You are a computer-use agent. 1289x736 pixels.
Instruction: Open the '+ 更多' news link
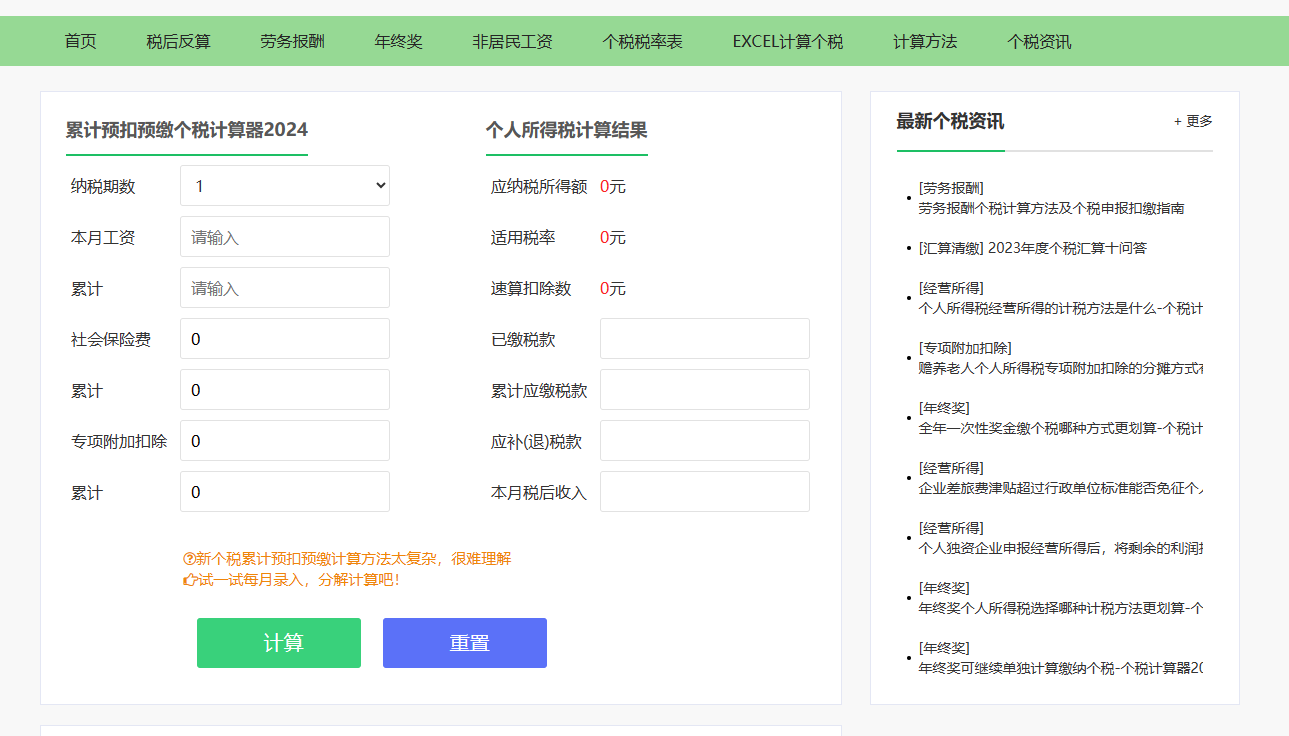tap(1192, 121)
